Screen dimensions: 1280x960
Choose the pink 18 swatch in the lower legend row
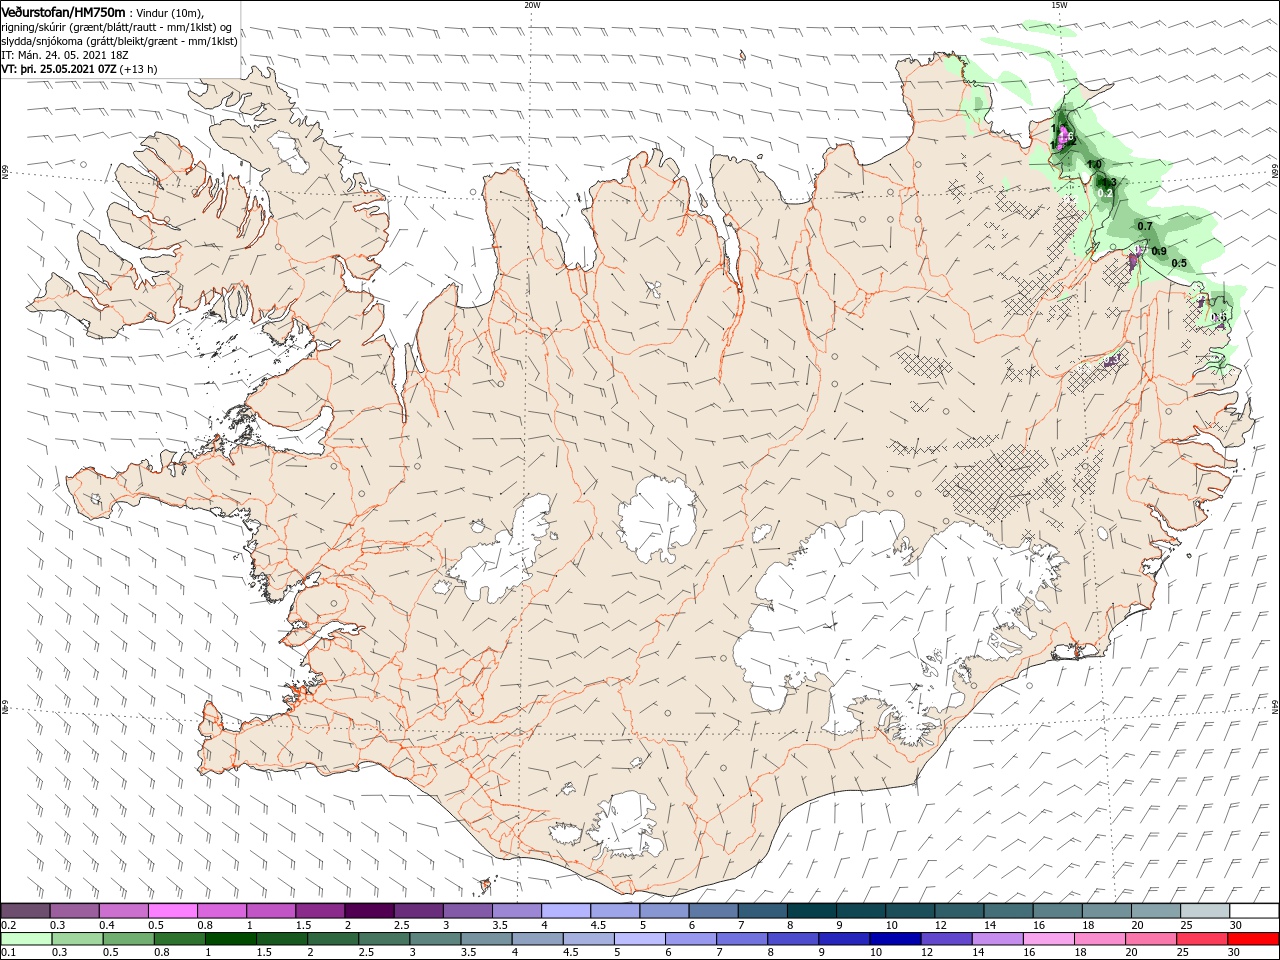1099,939
